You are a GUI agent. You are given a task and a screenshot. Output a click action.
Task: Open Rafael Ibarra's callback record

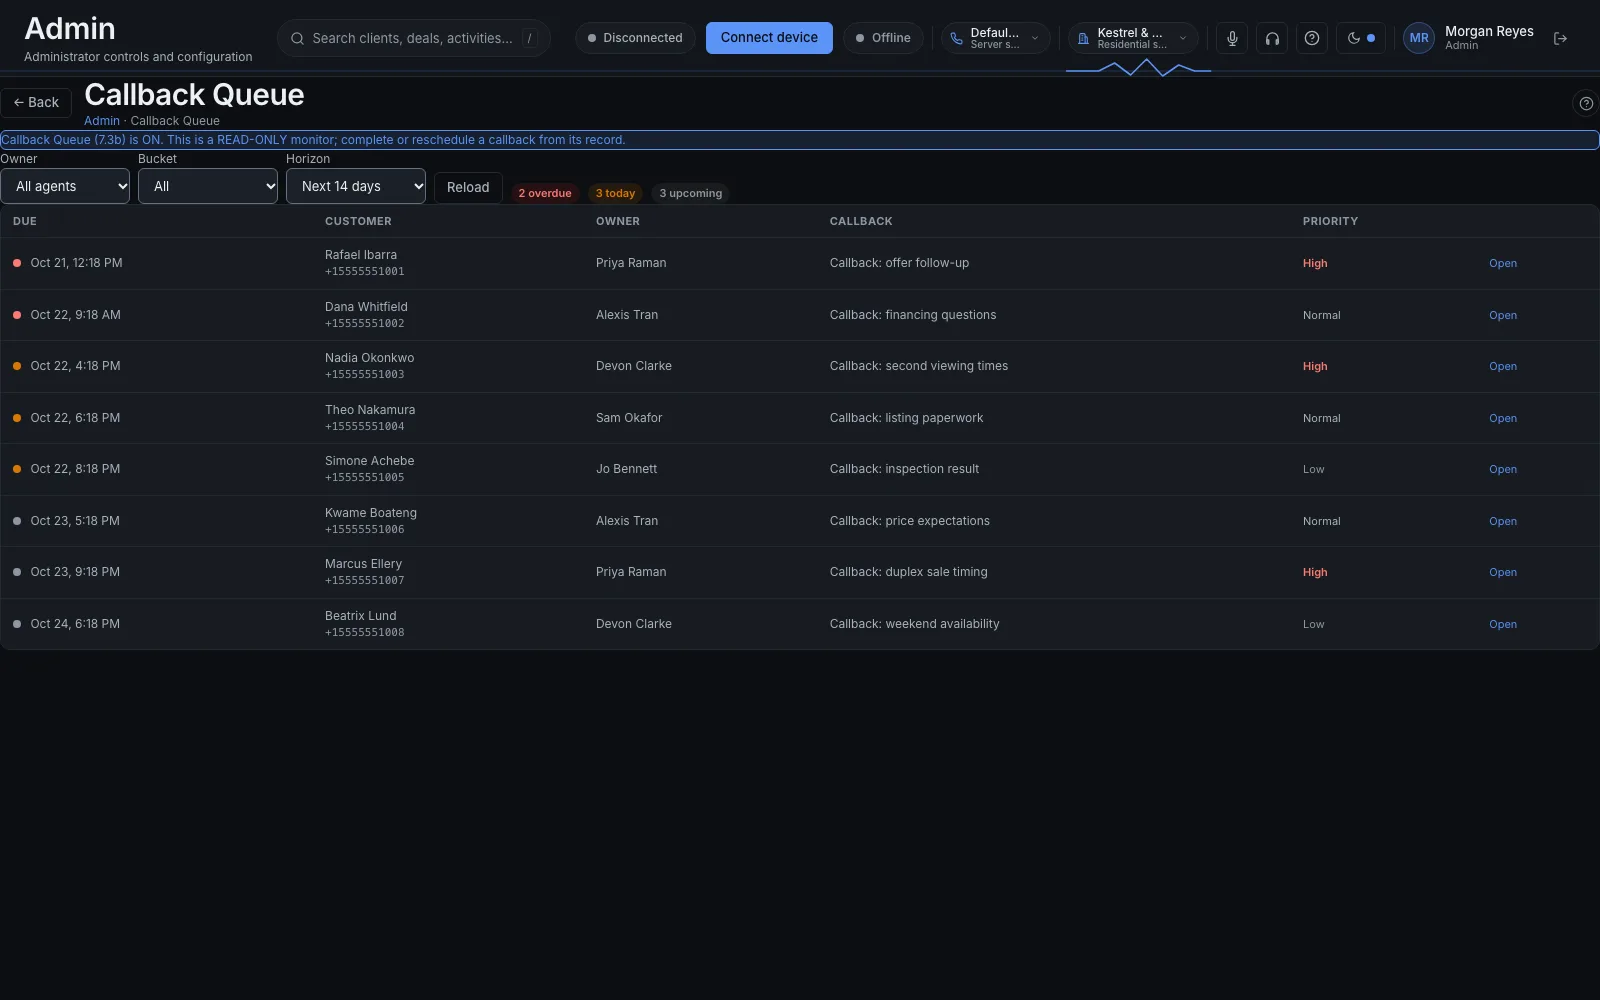point(1502,263)
